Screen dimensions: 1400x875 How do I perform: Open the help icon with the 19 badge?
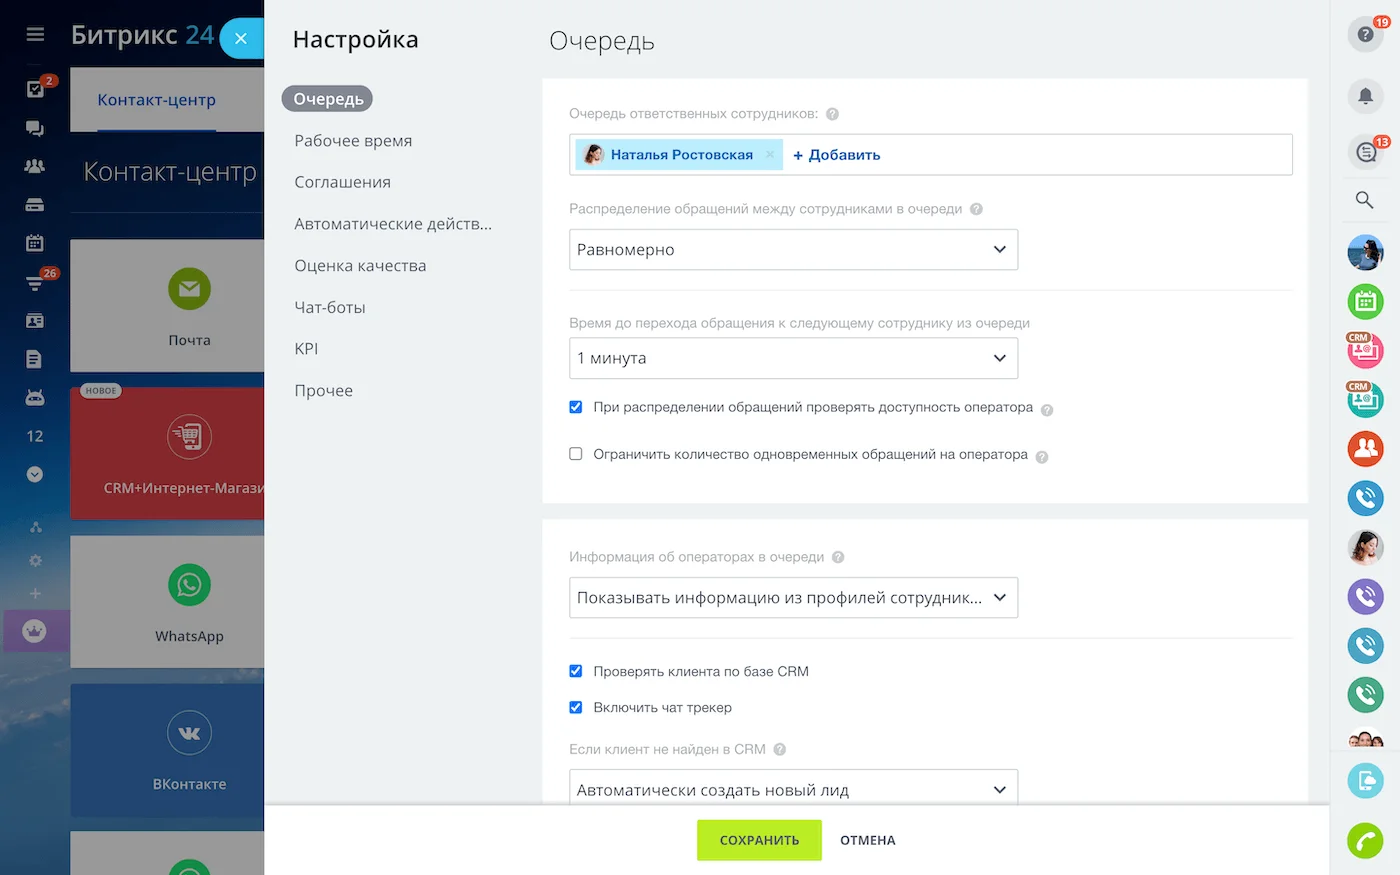1363,34
